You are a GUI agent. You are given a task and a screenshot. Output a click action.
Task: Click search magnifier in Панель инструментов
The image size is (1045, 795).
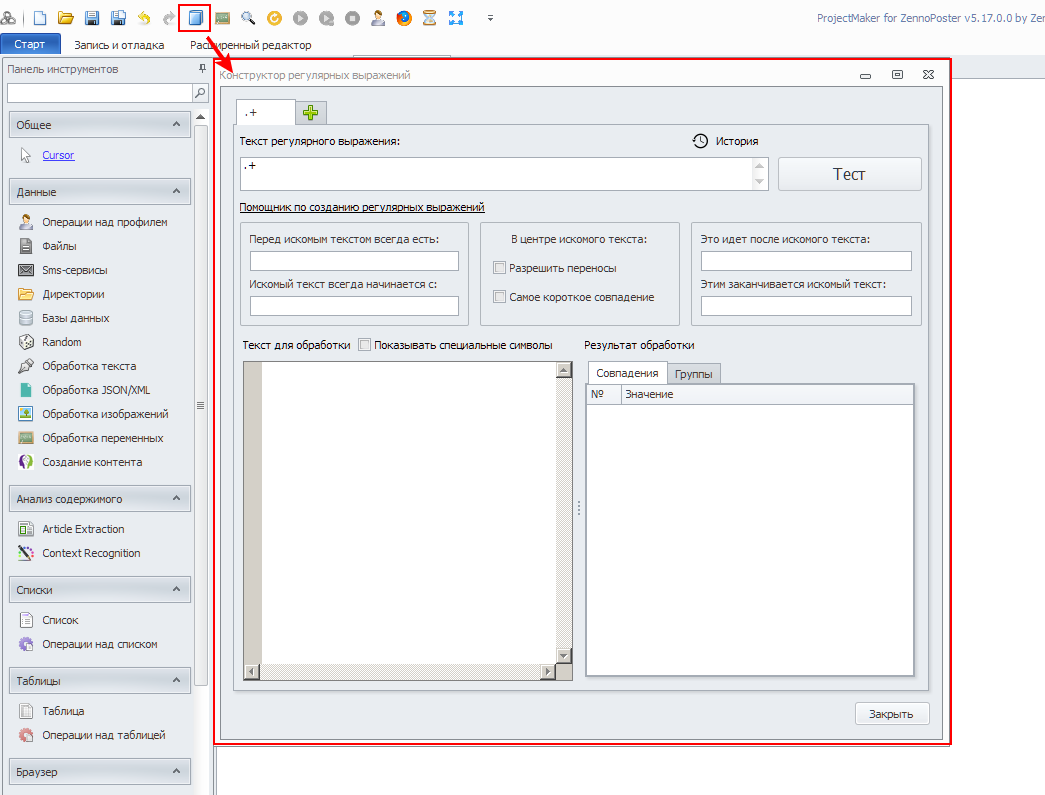pyautogui.click(x=200, y=93)
